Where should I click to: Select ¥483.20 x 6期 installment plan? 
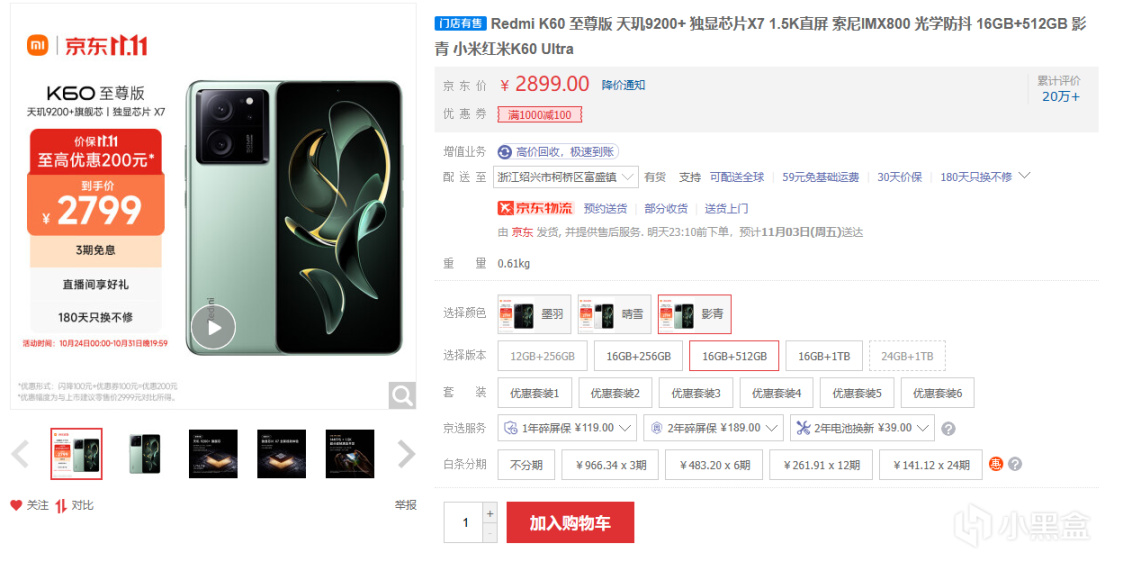point(714,465)
